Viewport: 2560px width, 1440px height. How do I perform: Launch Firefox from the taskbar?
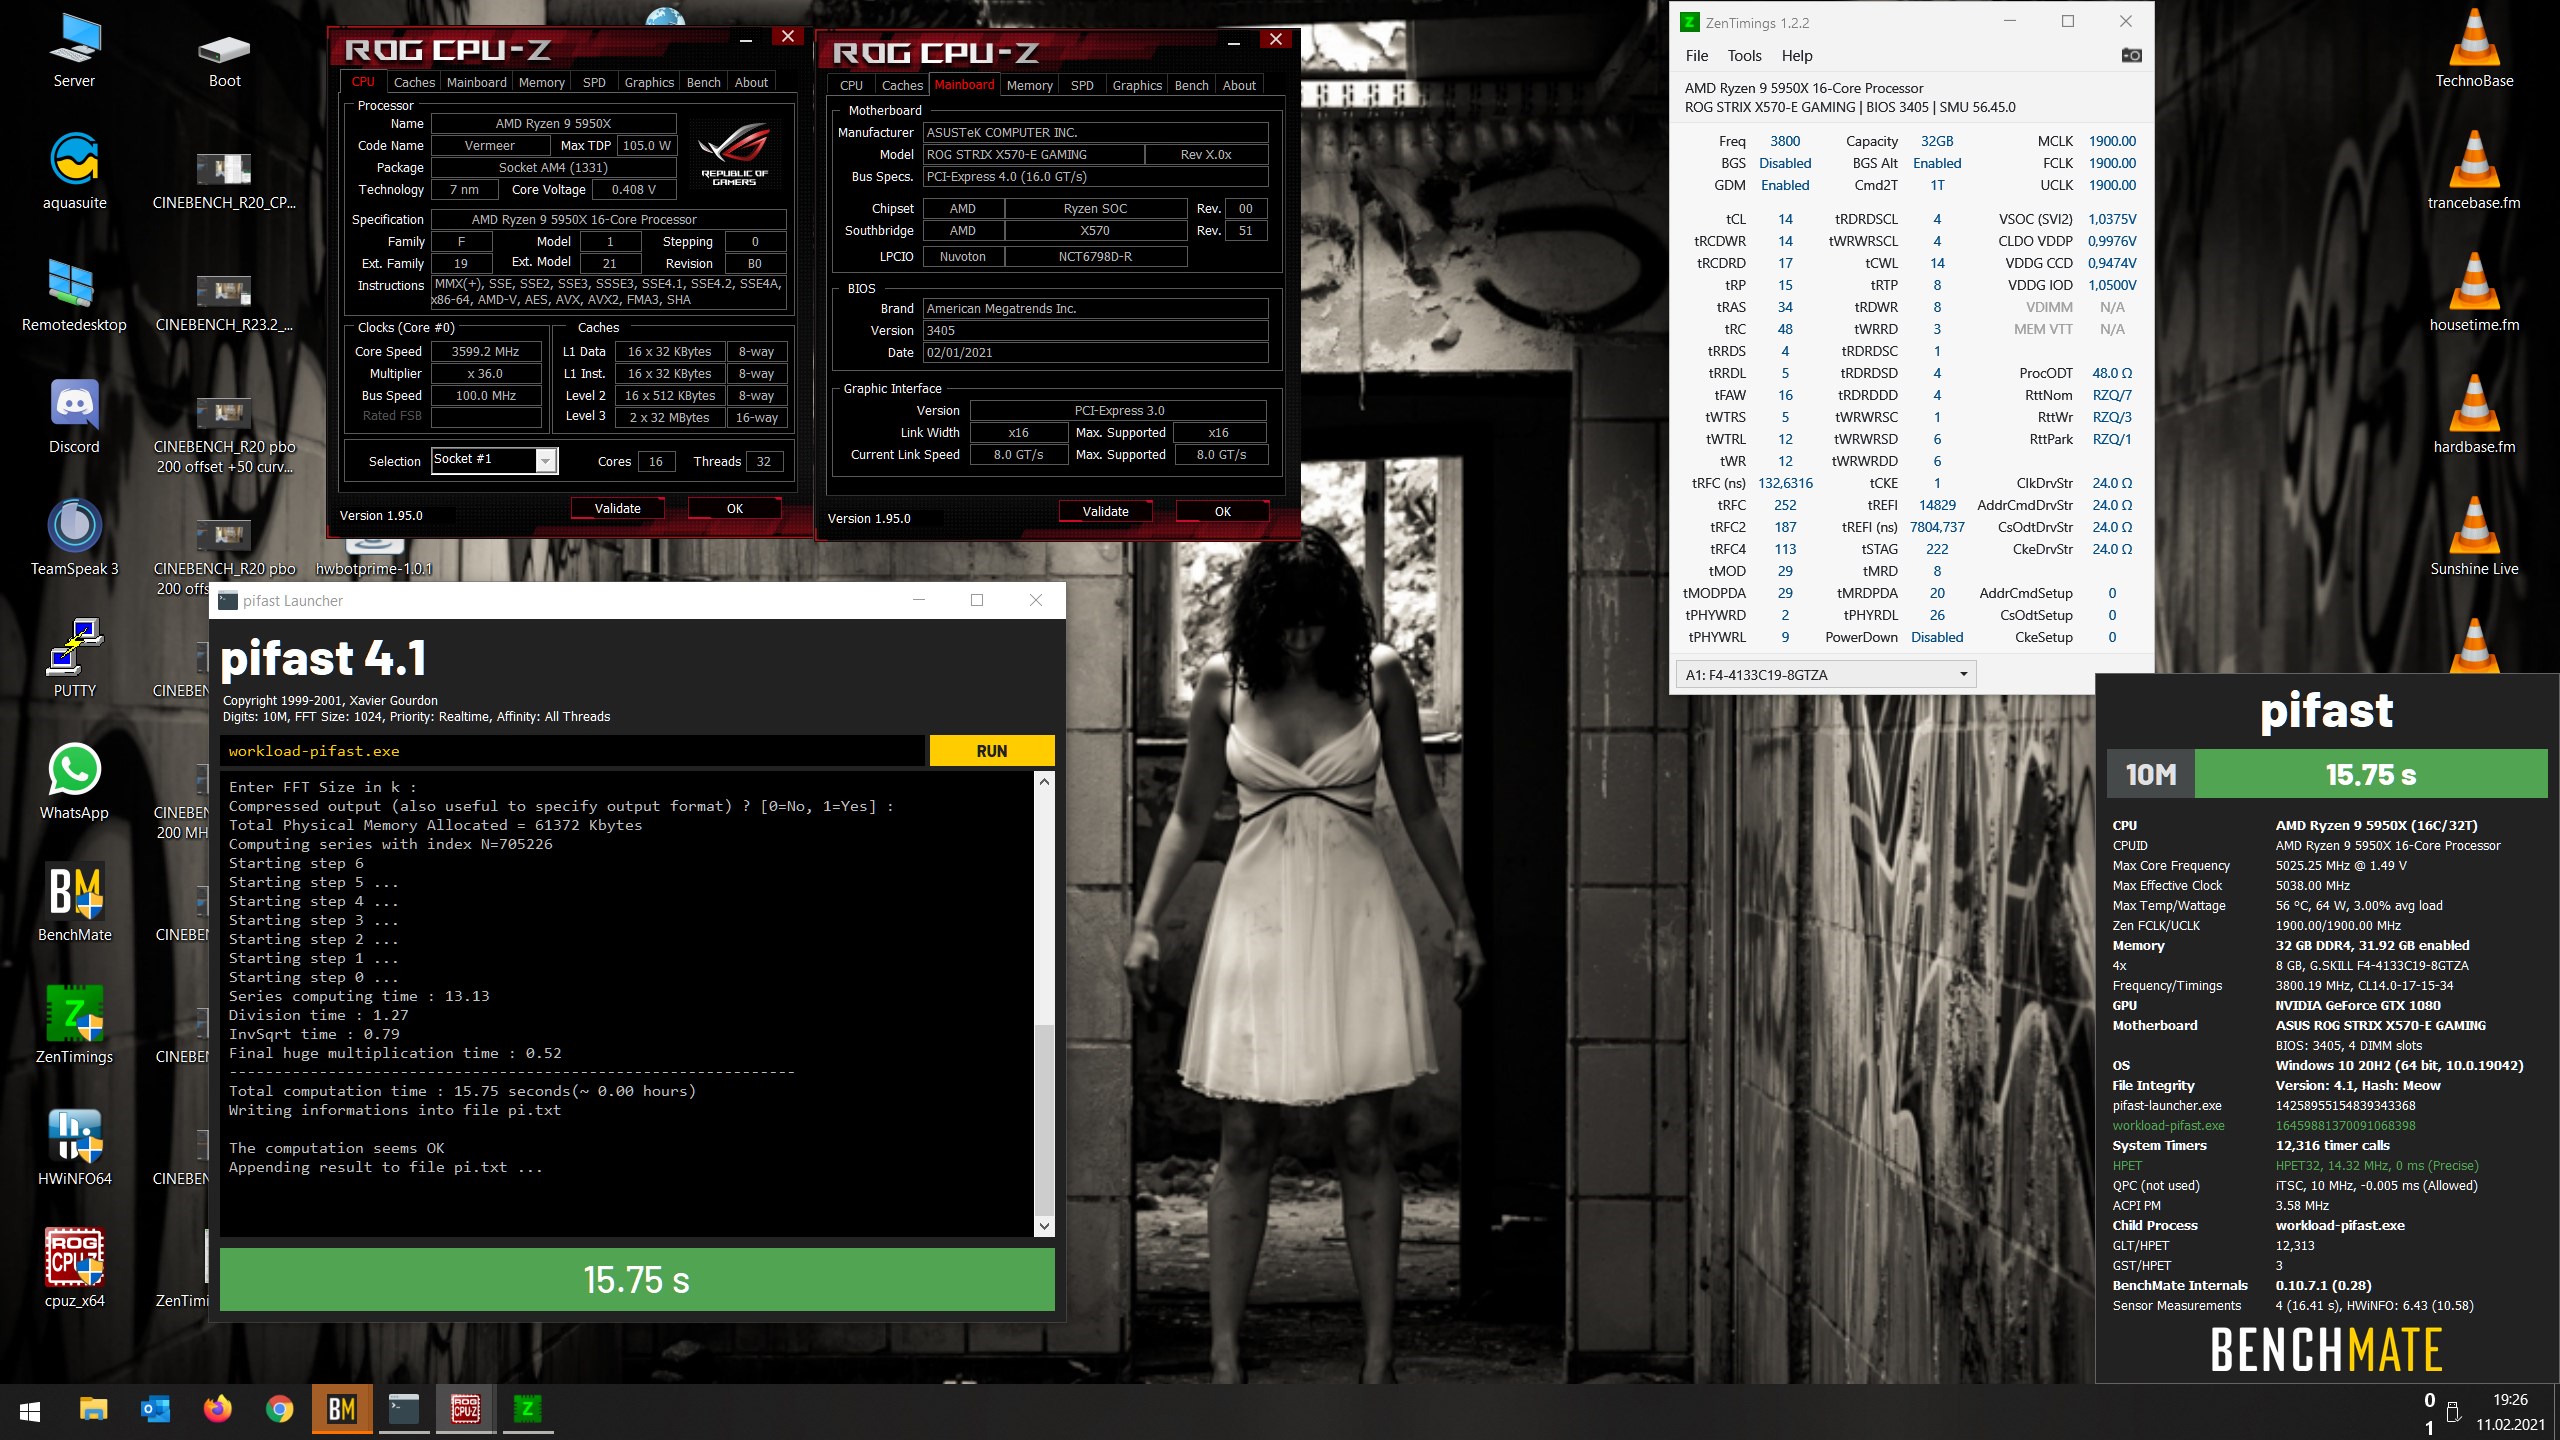click(x=217, y=1410)
